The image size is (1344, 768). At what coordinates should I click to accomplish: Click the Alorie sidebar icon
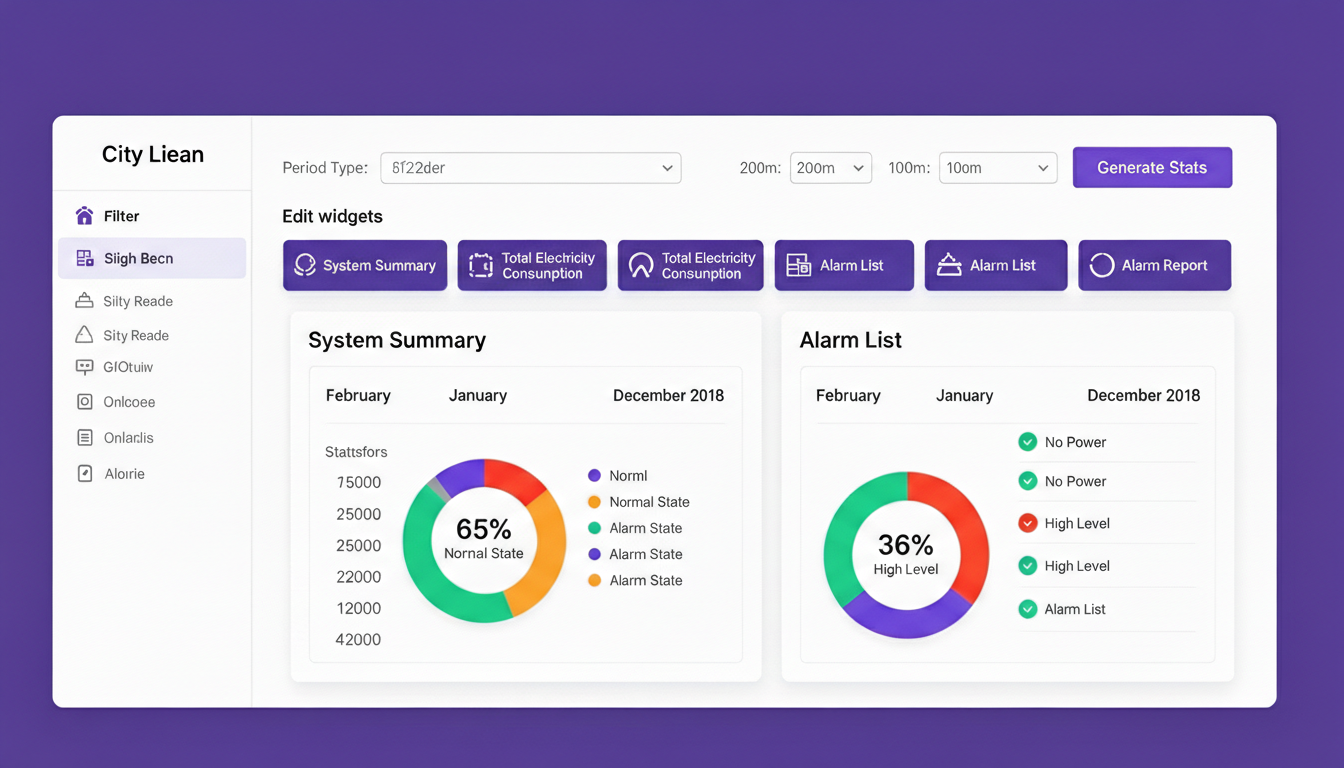click(x=84, y=474)
